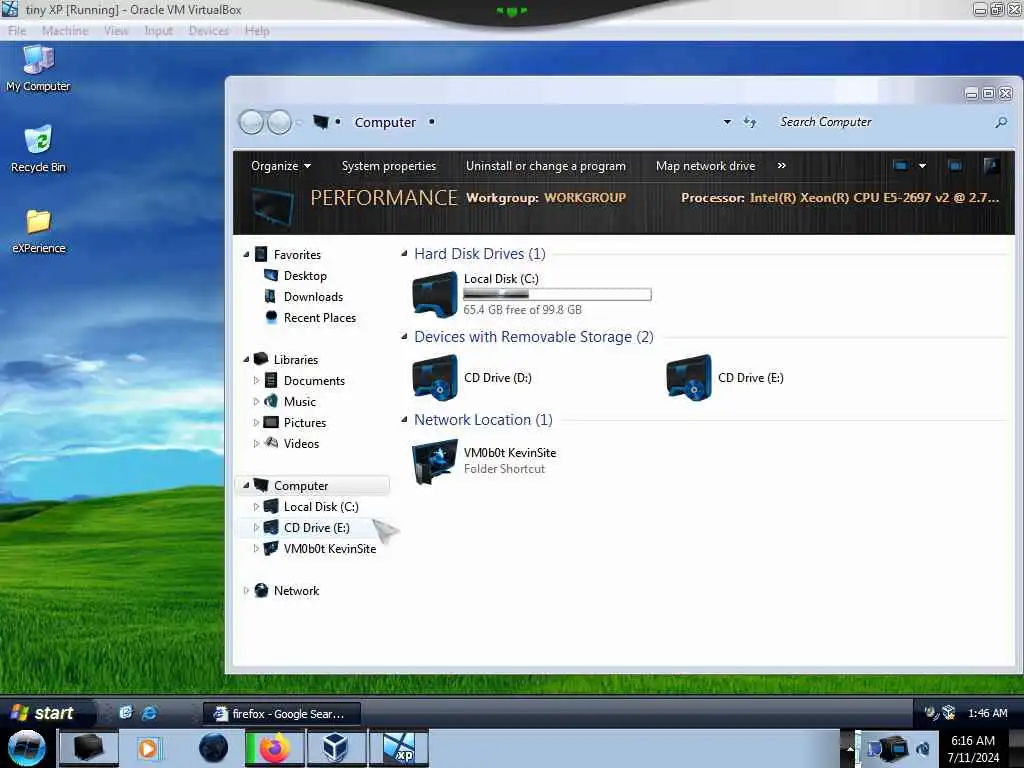
Task: Click the Forward navigation button in Explorer
Action: tap(280, 122)
